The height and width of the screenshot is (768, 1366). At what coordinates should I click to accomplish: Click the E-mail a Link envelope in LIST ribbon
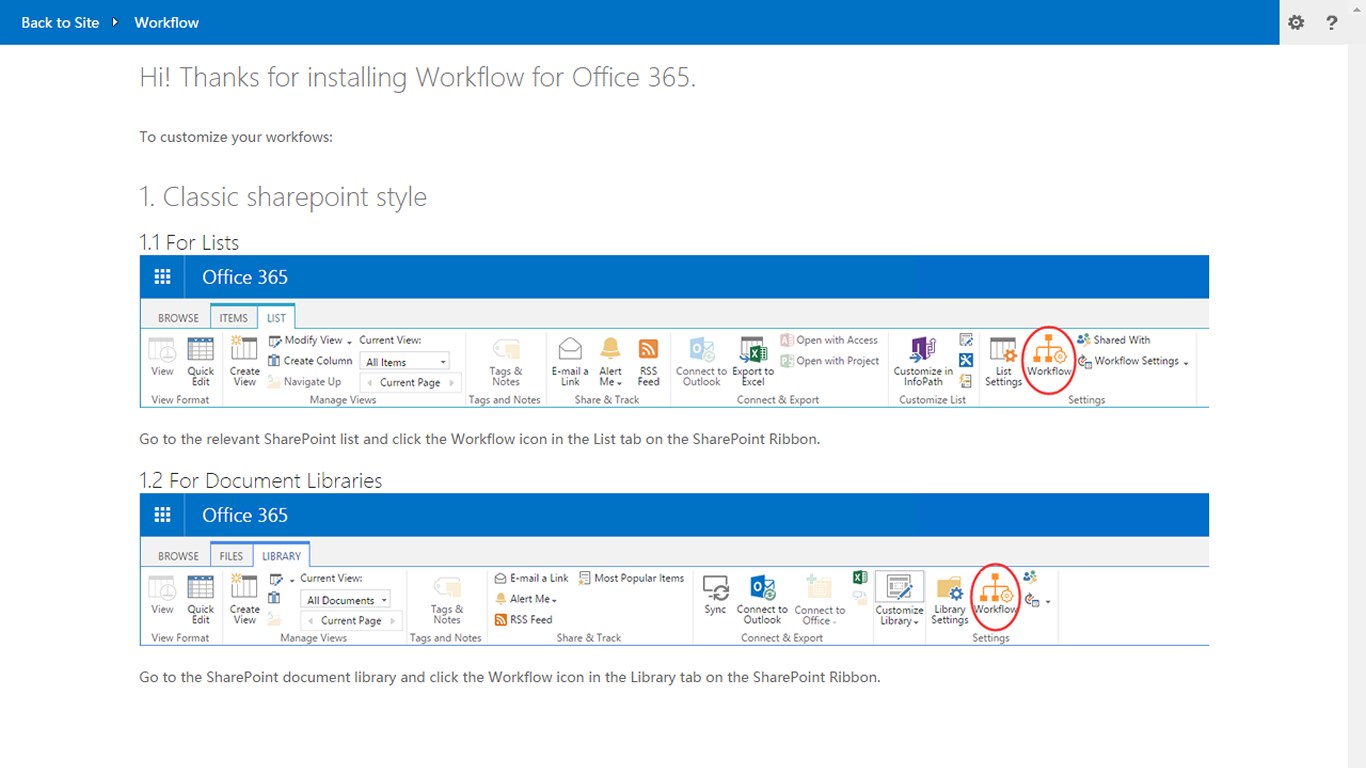click(570, 362)
